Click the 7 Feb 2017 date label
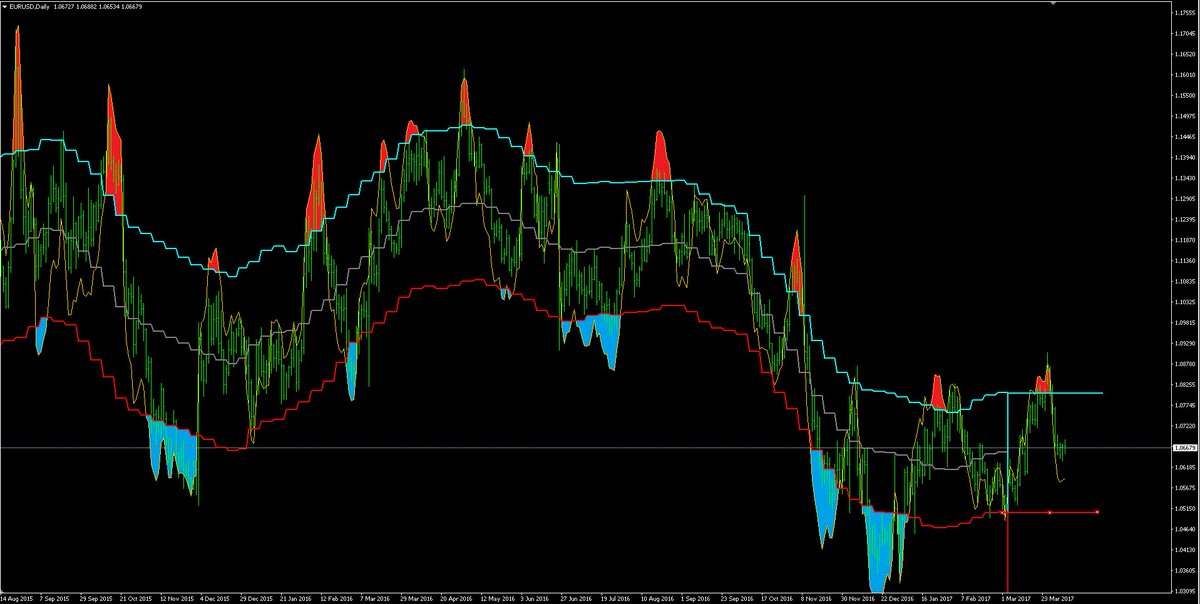This screenshot has width=1200, height=604. tap(976, 598)
